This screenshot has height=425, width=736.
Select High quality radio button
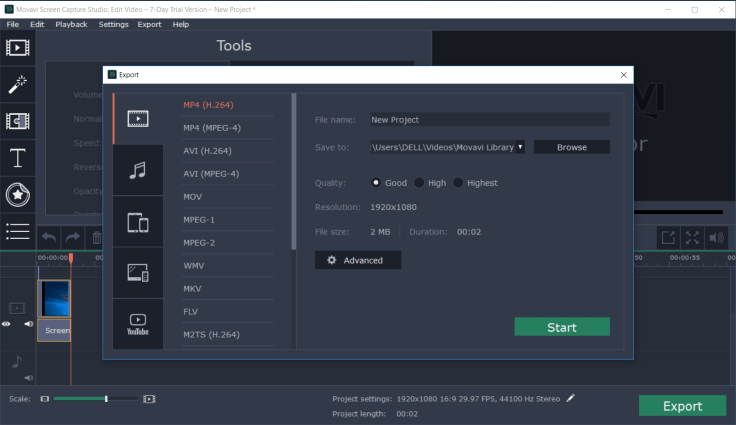[419, 183]
